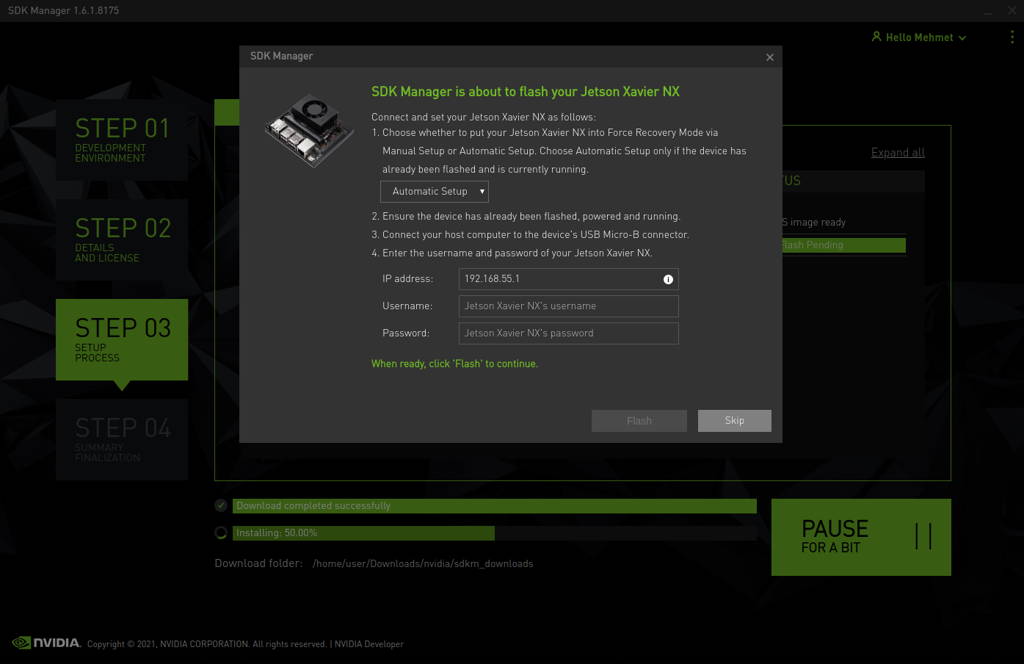Click the Username input field

coord(568,306)
